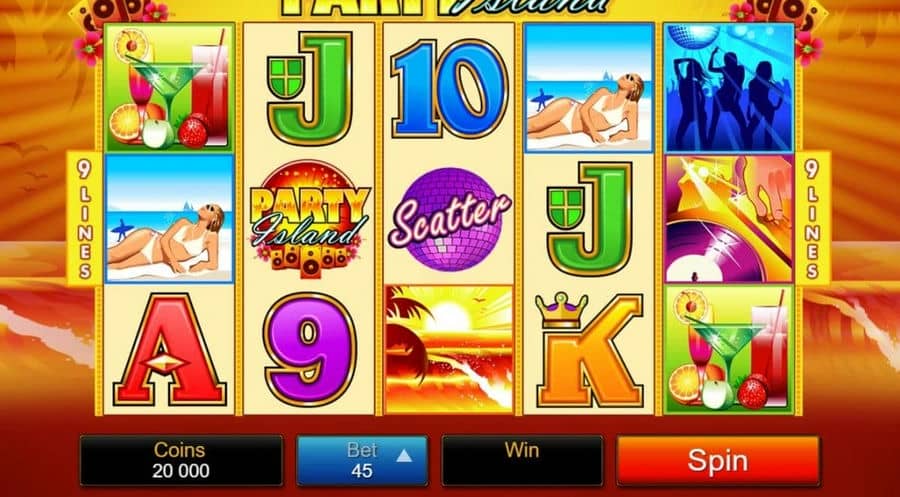Click the Spin button
The height and width of the screenshot is (497, 900).
click(x=718, y=461)
